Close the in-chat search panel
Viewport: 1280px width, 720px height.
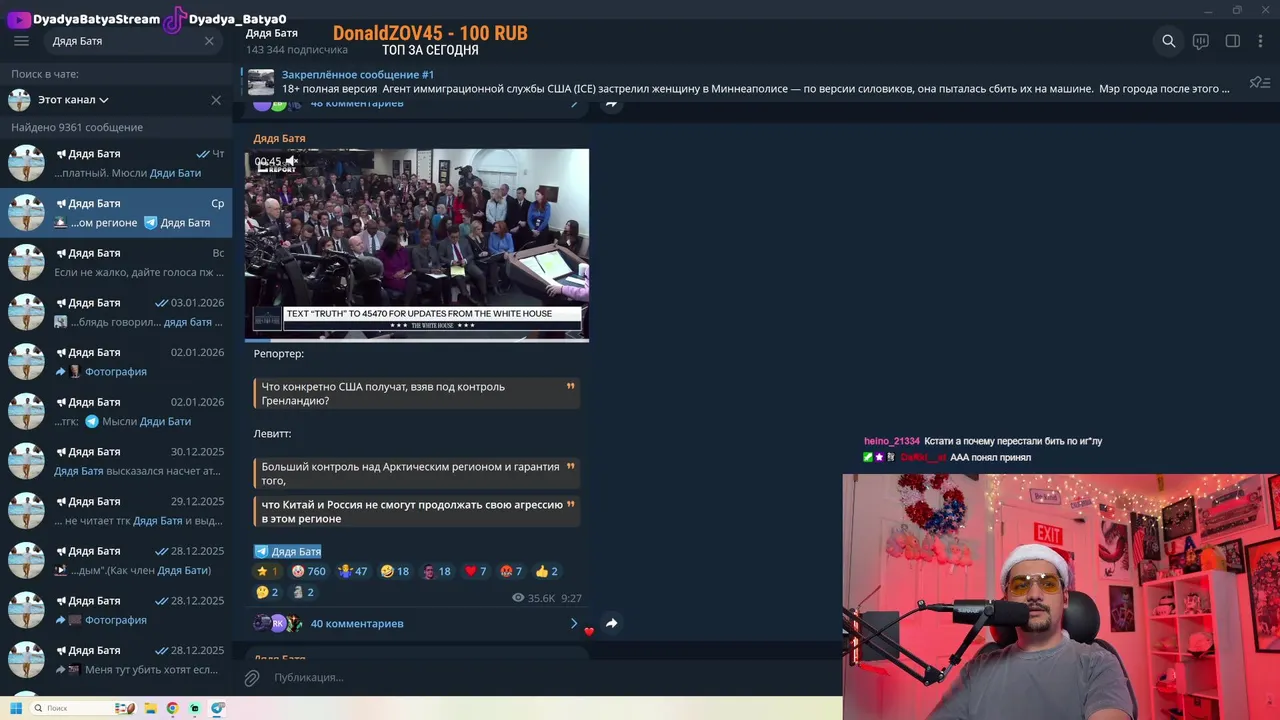216,100
